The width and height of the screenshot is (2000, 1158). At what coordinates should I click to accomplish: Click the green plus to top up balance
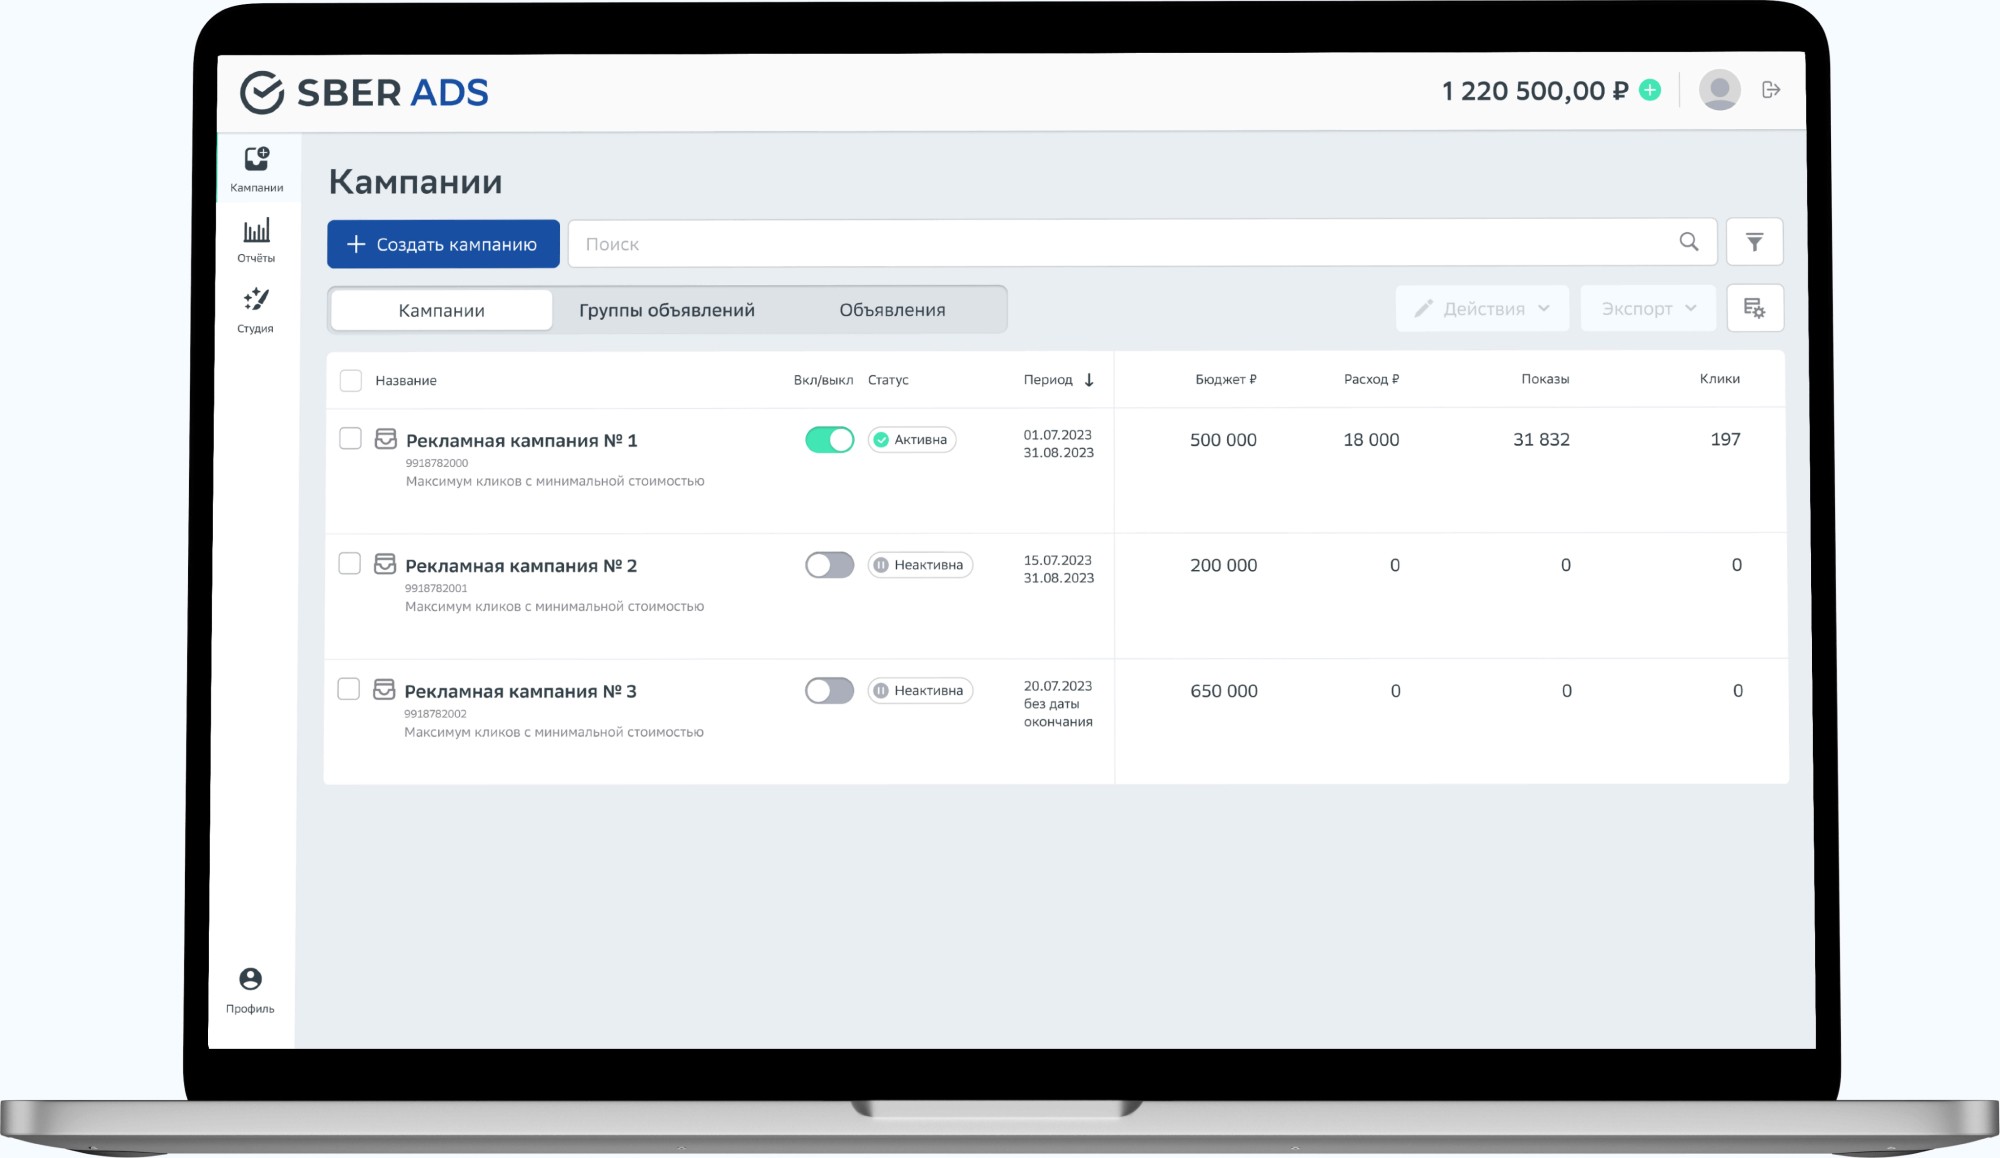click(x=1651, y=90)
